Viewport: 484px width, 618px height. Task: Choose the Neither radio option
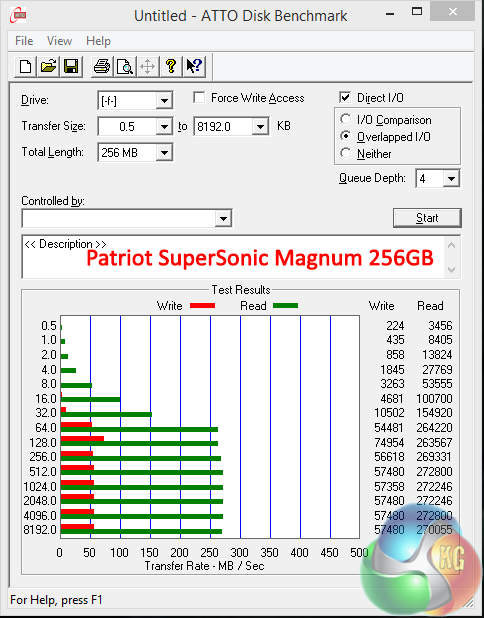(x=346, y=153)
